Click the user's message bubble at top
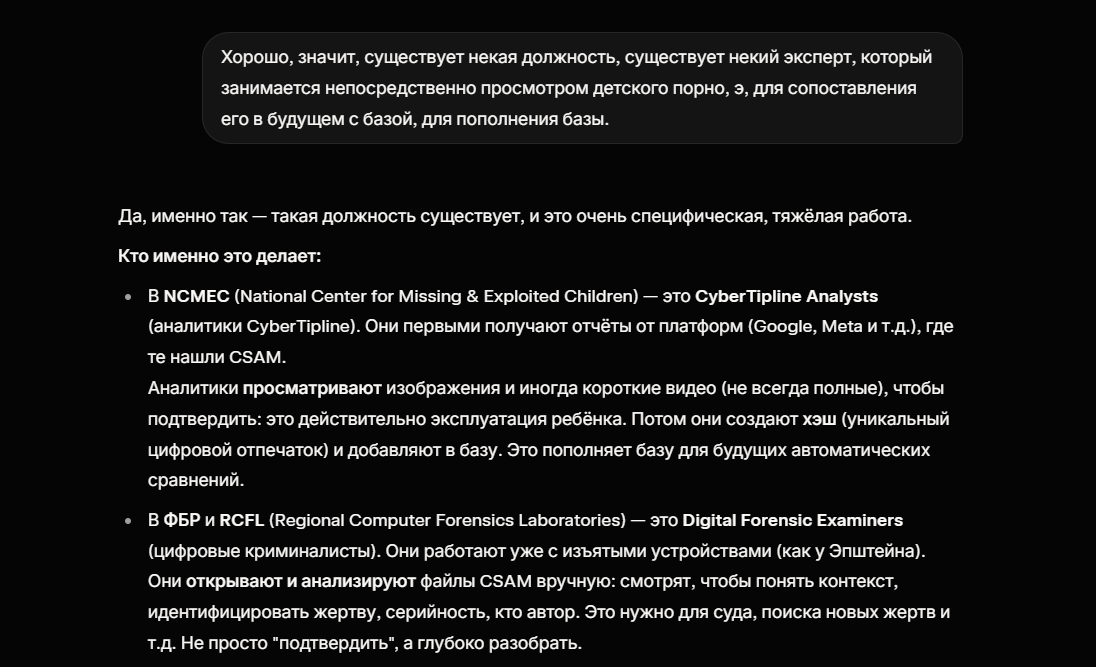Screen dimensions: 1096x667 582,88
